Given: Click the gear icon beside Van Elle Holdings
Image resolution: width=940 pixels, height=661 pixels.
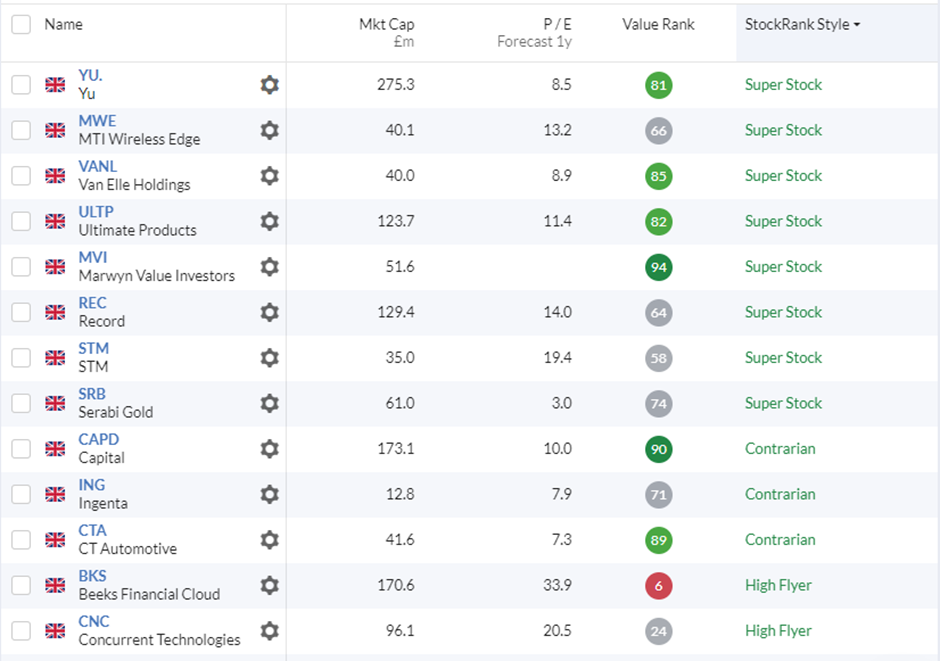Looking at the screenshot, I should 269,176.
